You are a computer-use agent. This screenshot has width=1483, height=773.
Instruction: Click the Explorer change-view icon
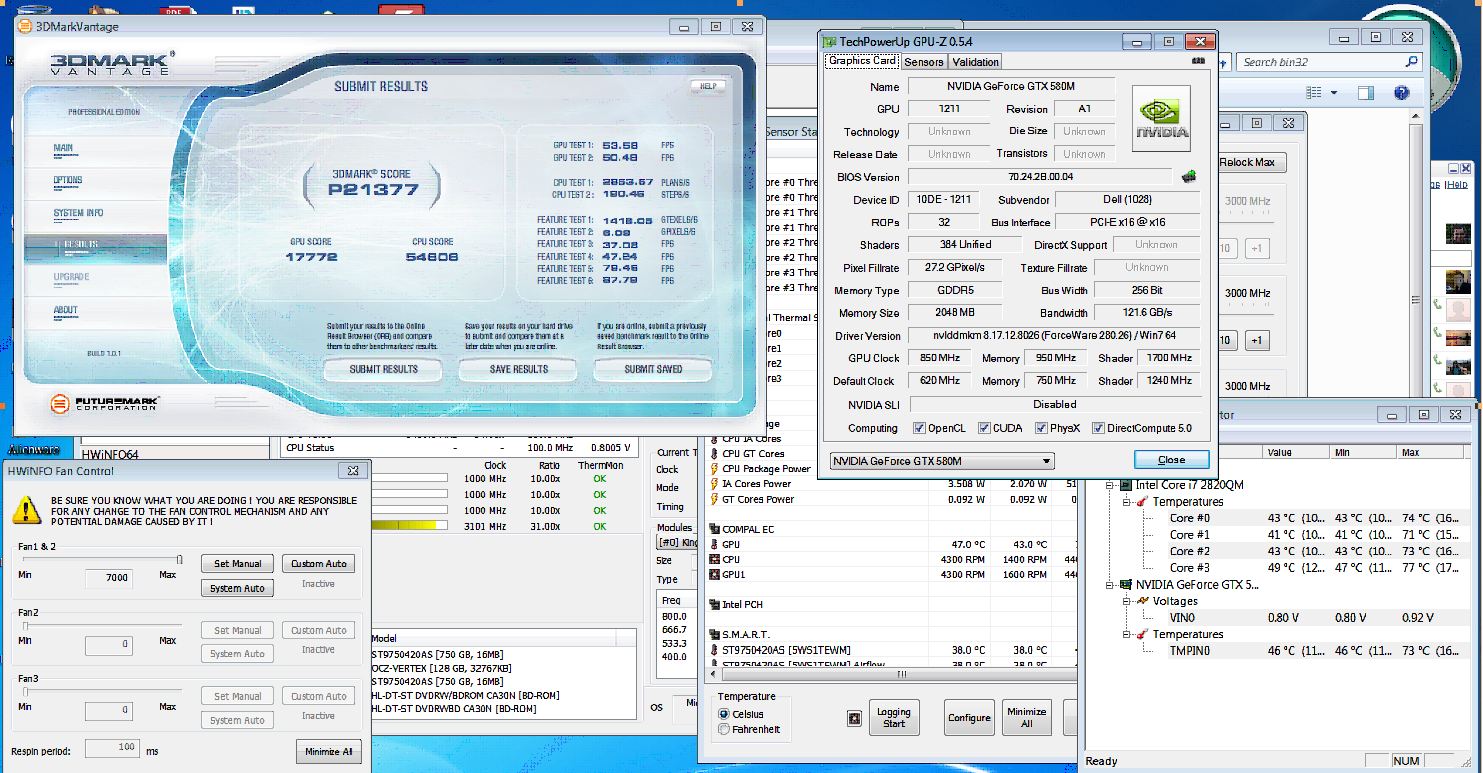(1312, 93)
